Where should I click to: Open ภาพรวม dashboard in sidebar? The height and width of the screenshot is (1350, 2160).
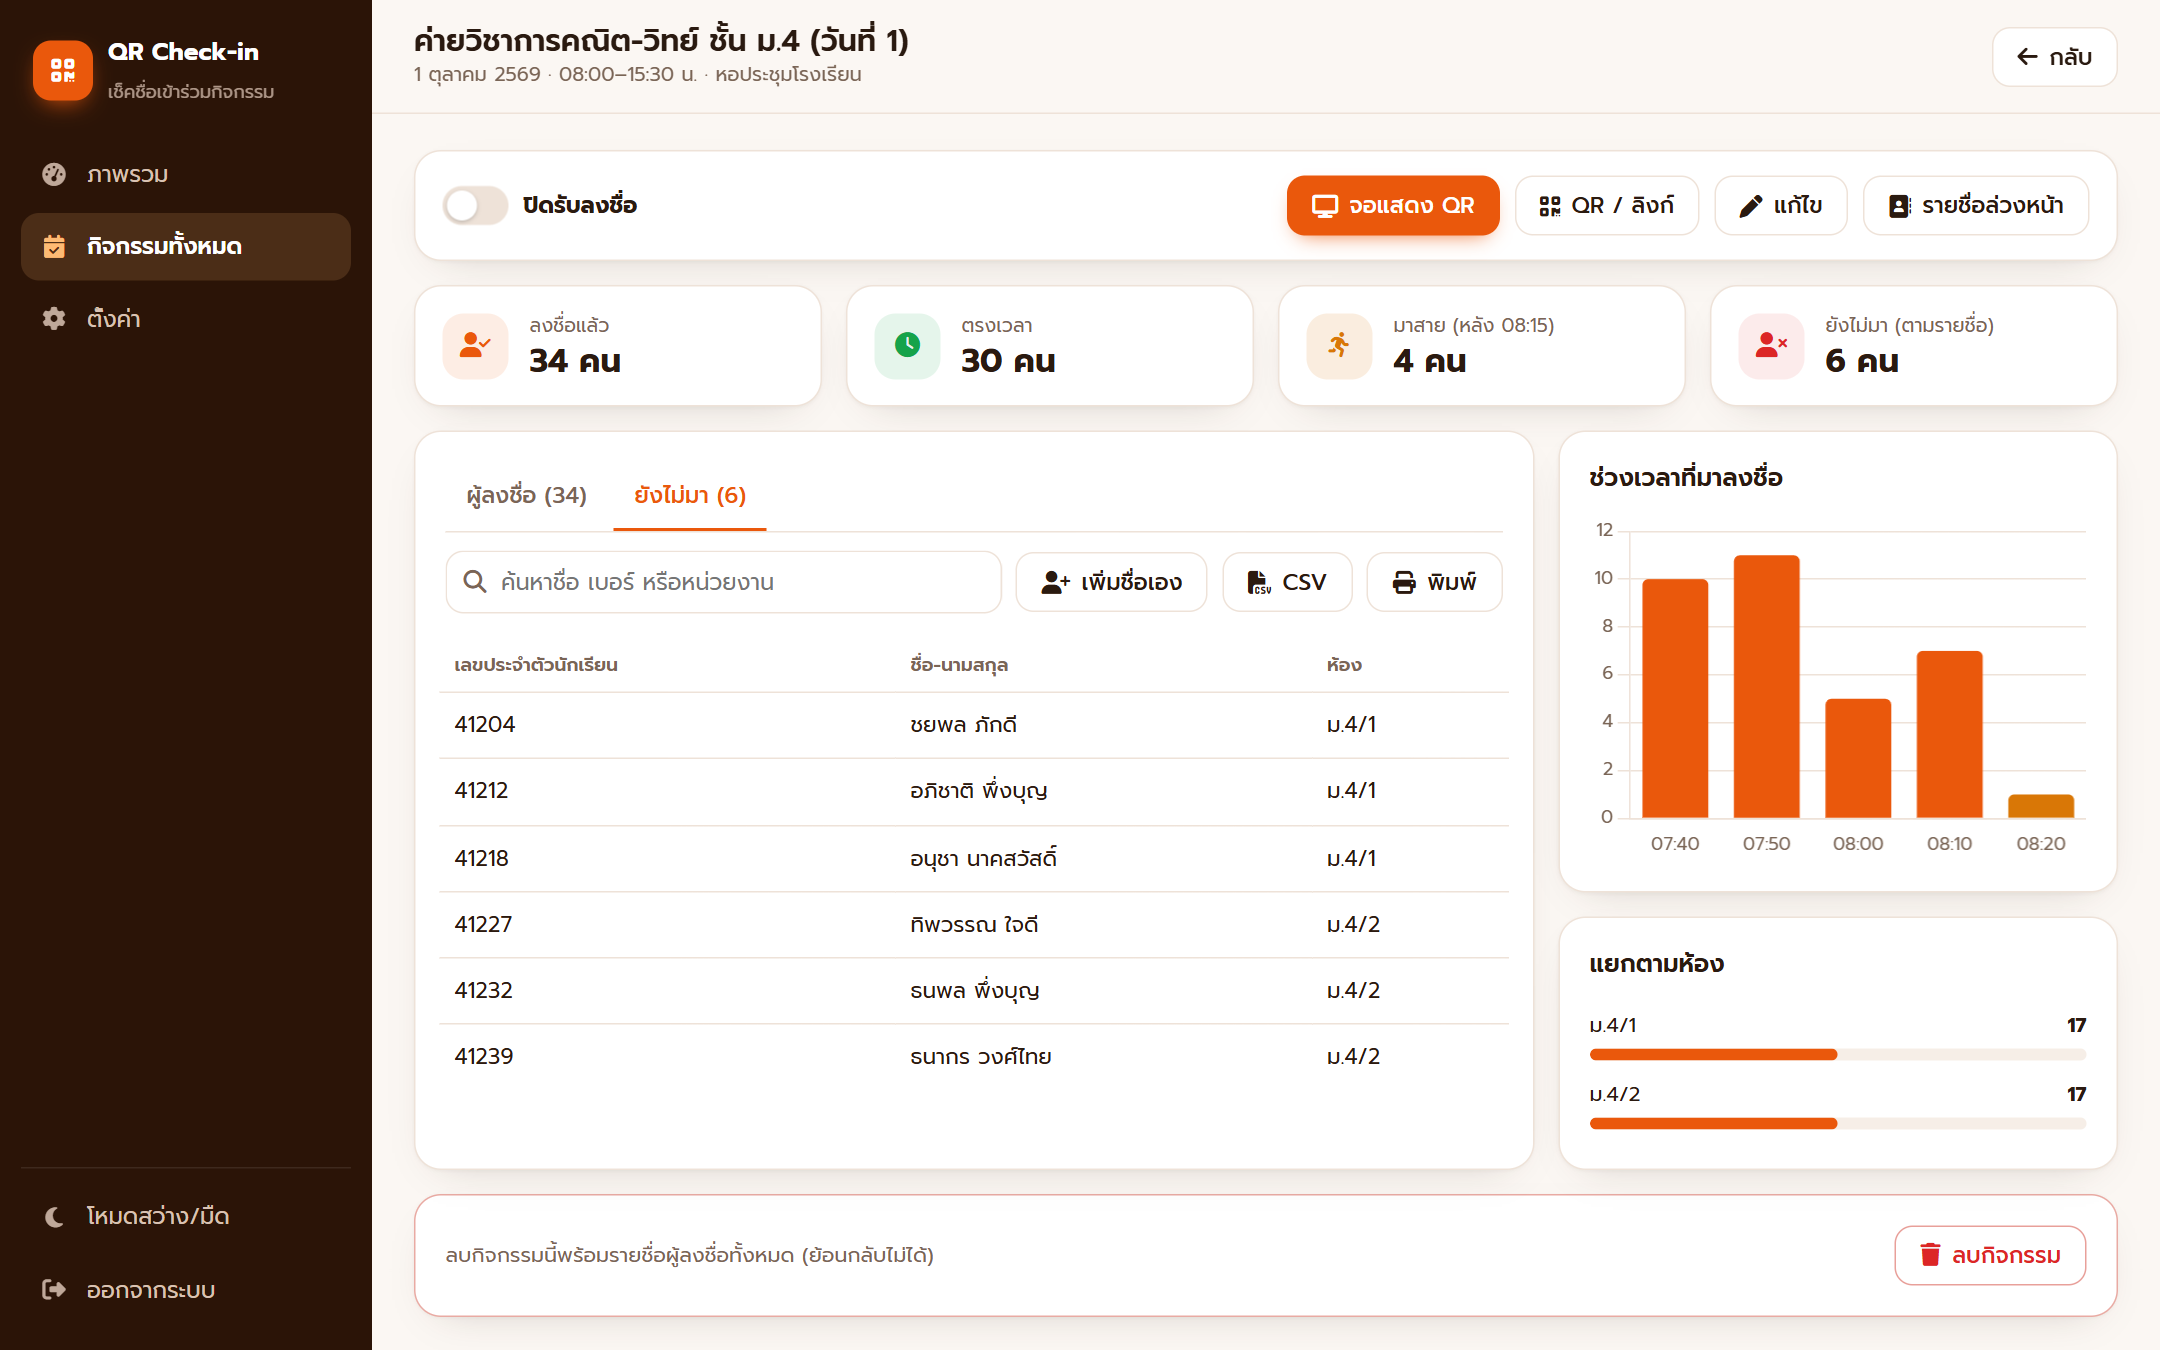[186, 174]
